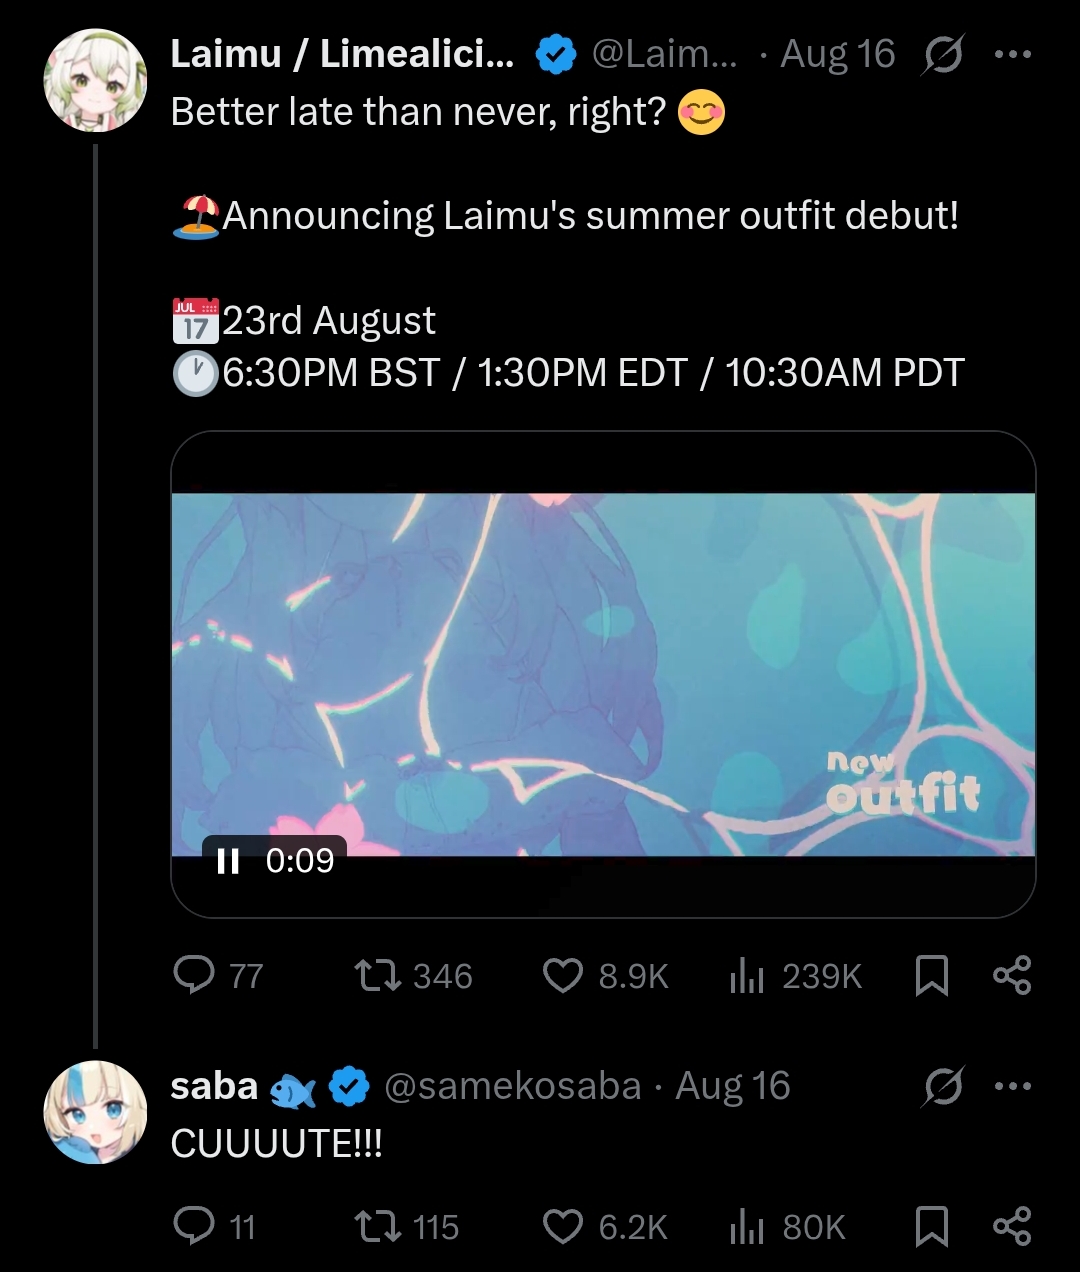This screenshot has height=1272, width=1080.
Task: Open saba's profile avatar
Action: (95, 1112)
